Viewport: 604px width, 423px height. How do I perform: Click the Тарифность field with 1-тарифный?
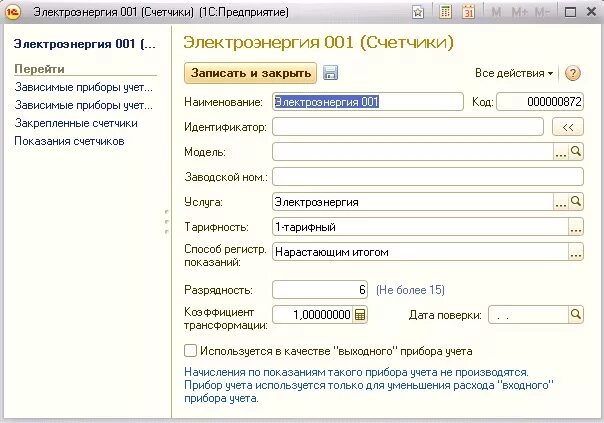(420, 227)
